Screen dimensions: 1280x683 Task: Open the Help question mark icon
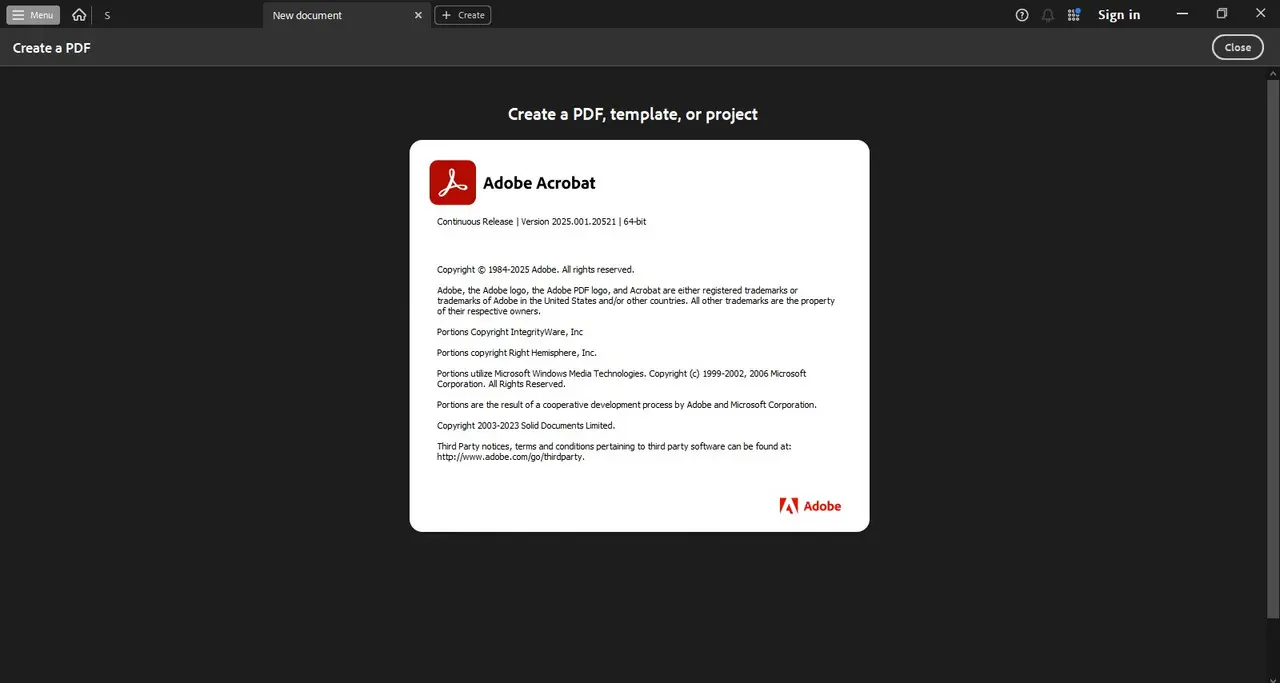coord(1022,15)
